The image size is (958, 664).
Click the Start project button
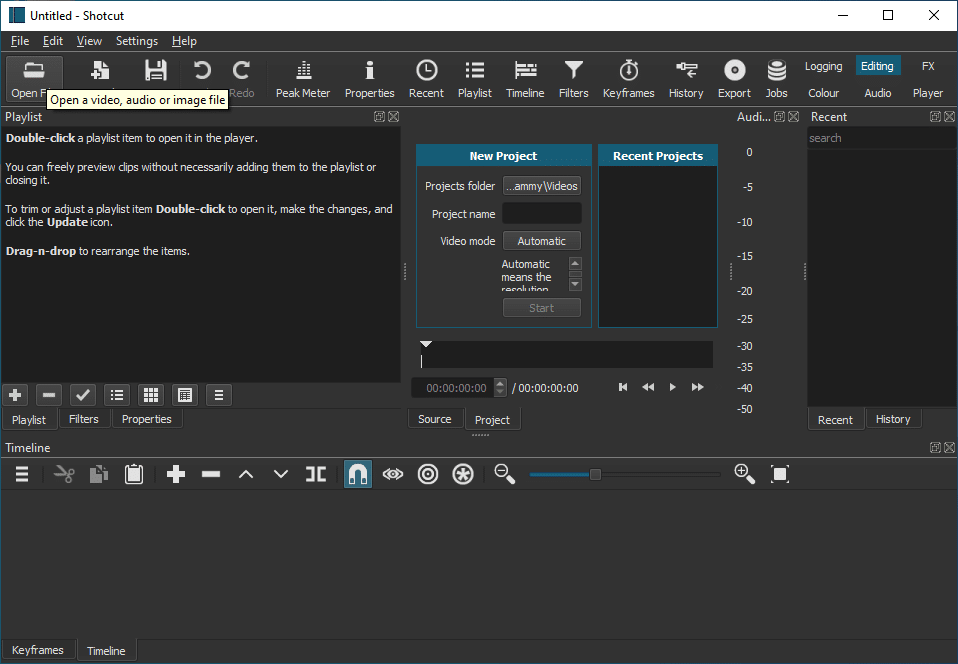click(x=541, y=308)
